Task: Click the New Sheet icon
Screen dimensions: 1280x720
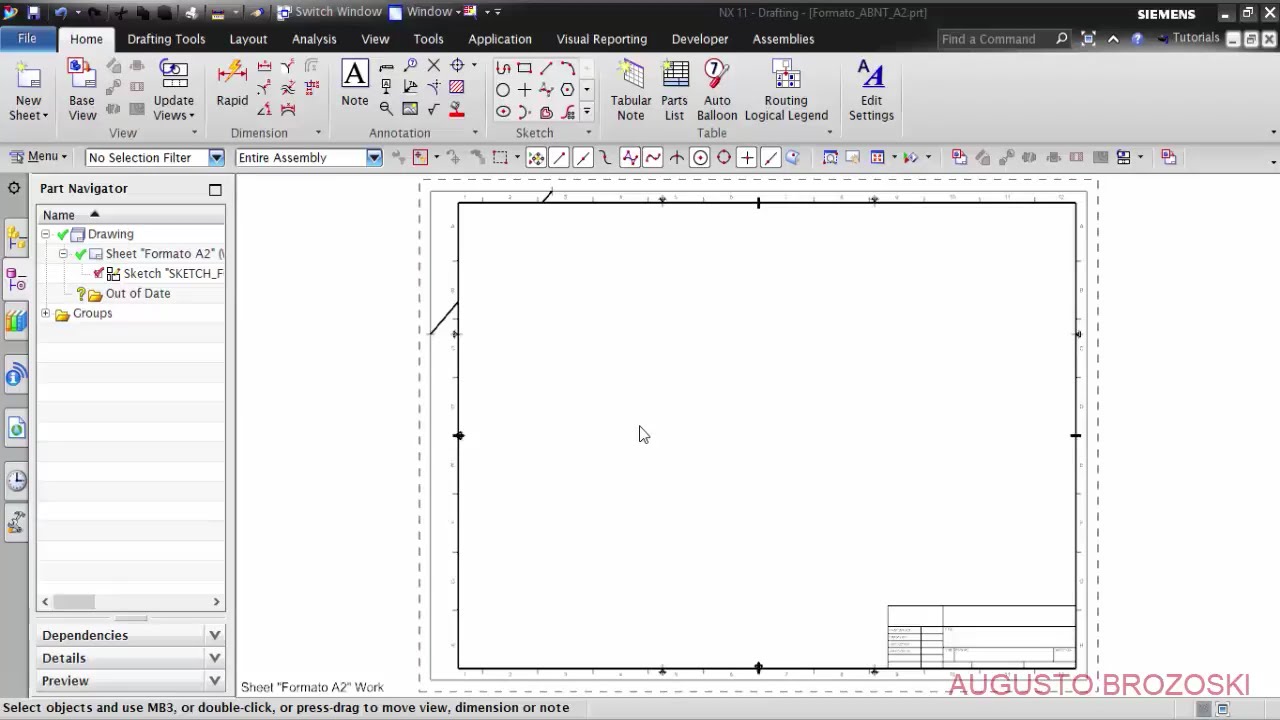Action: point(28,76)
